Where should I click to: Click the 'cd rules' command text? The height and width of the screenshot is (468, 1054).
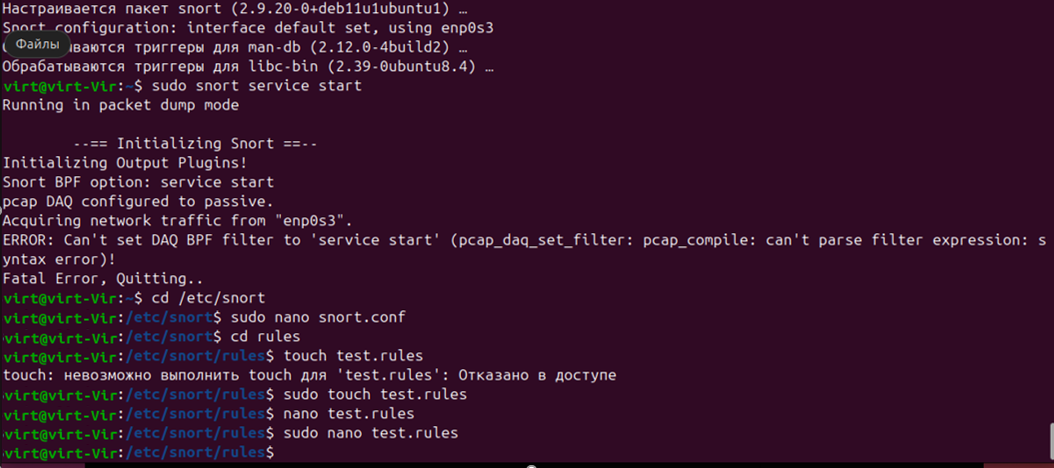(266, 336)
